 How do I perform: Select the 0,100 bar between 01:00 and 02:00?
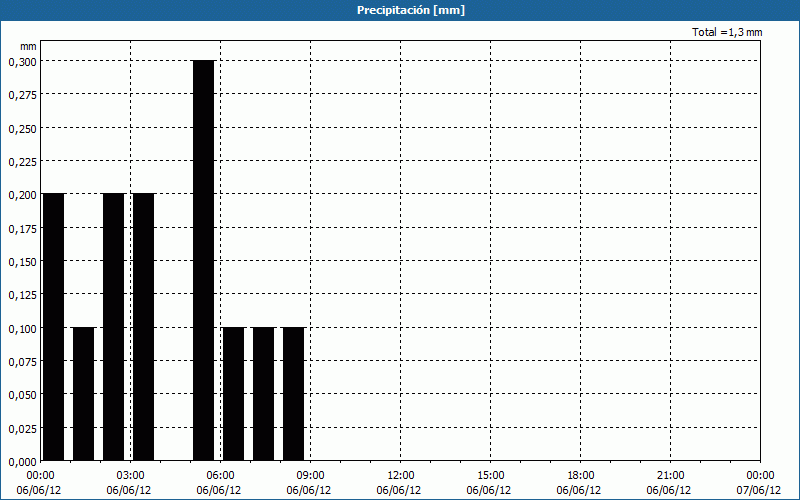(84, 394)
